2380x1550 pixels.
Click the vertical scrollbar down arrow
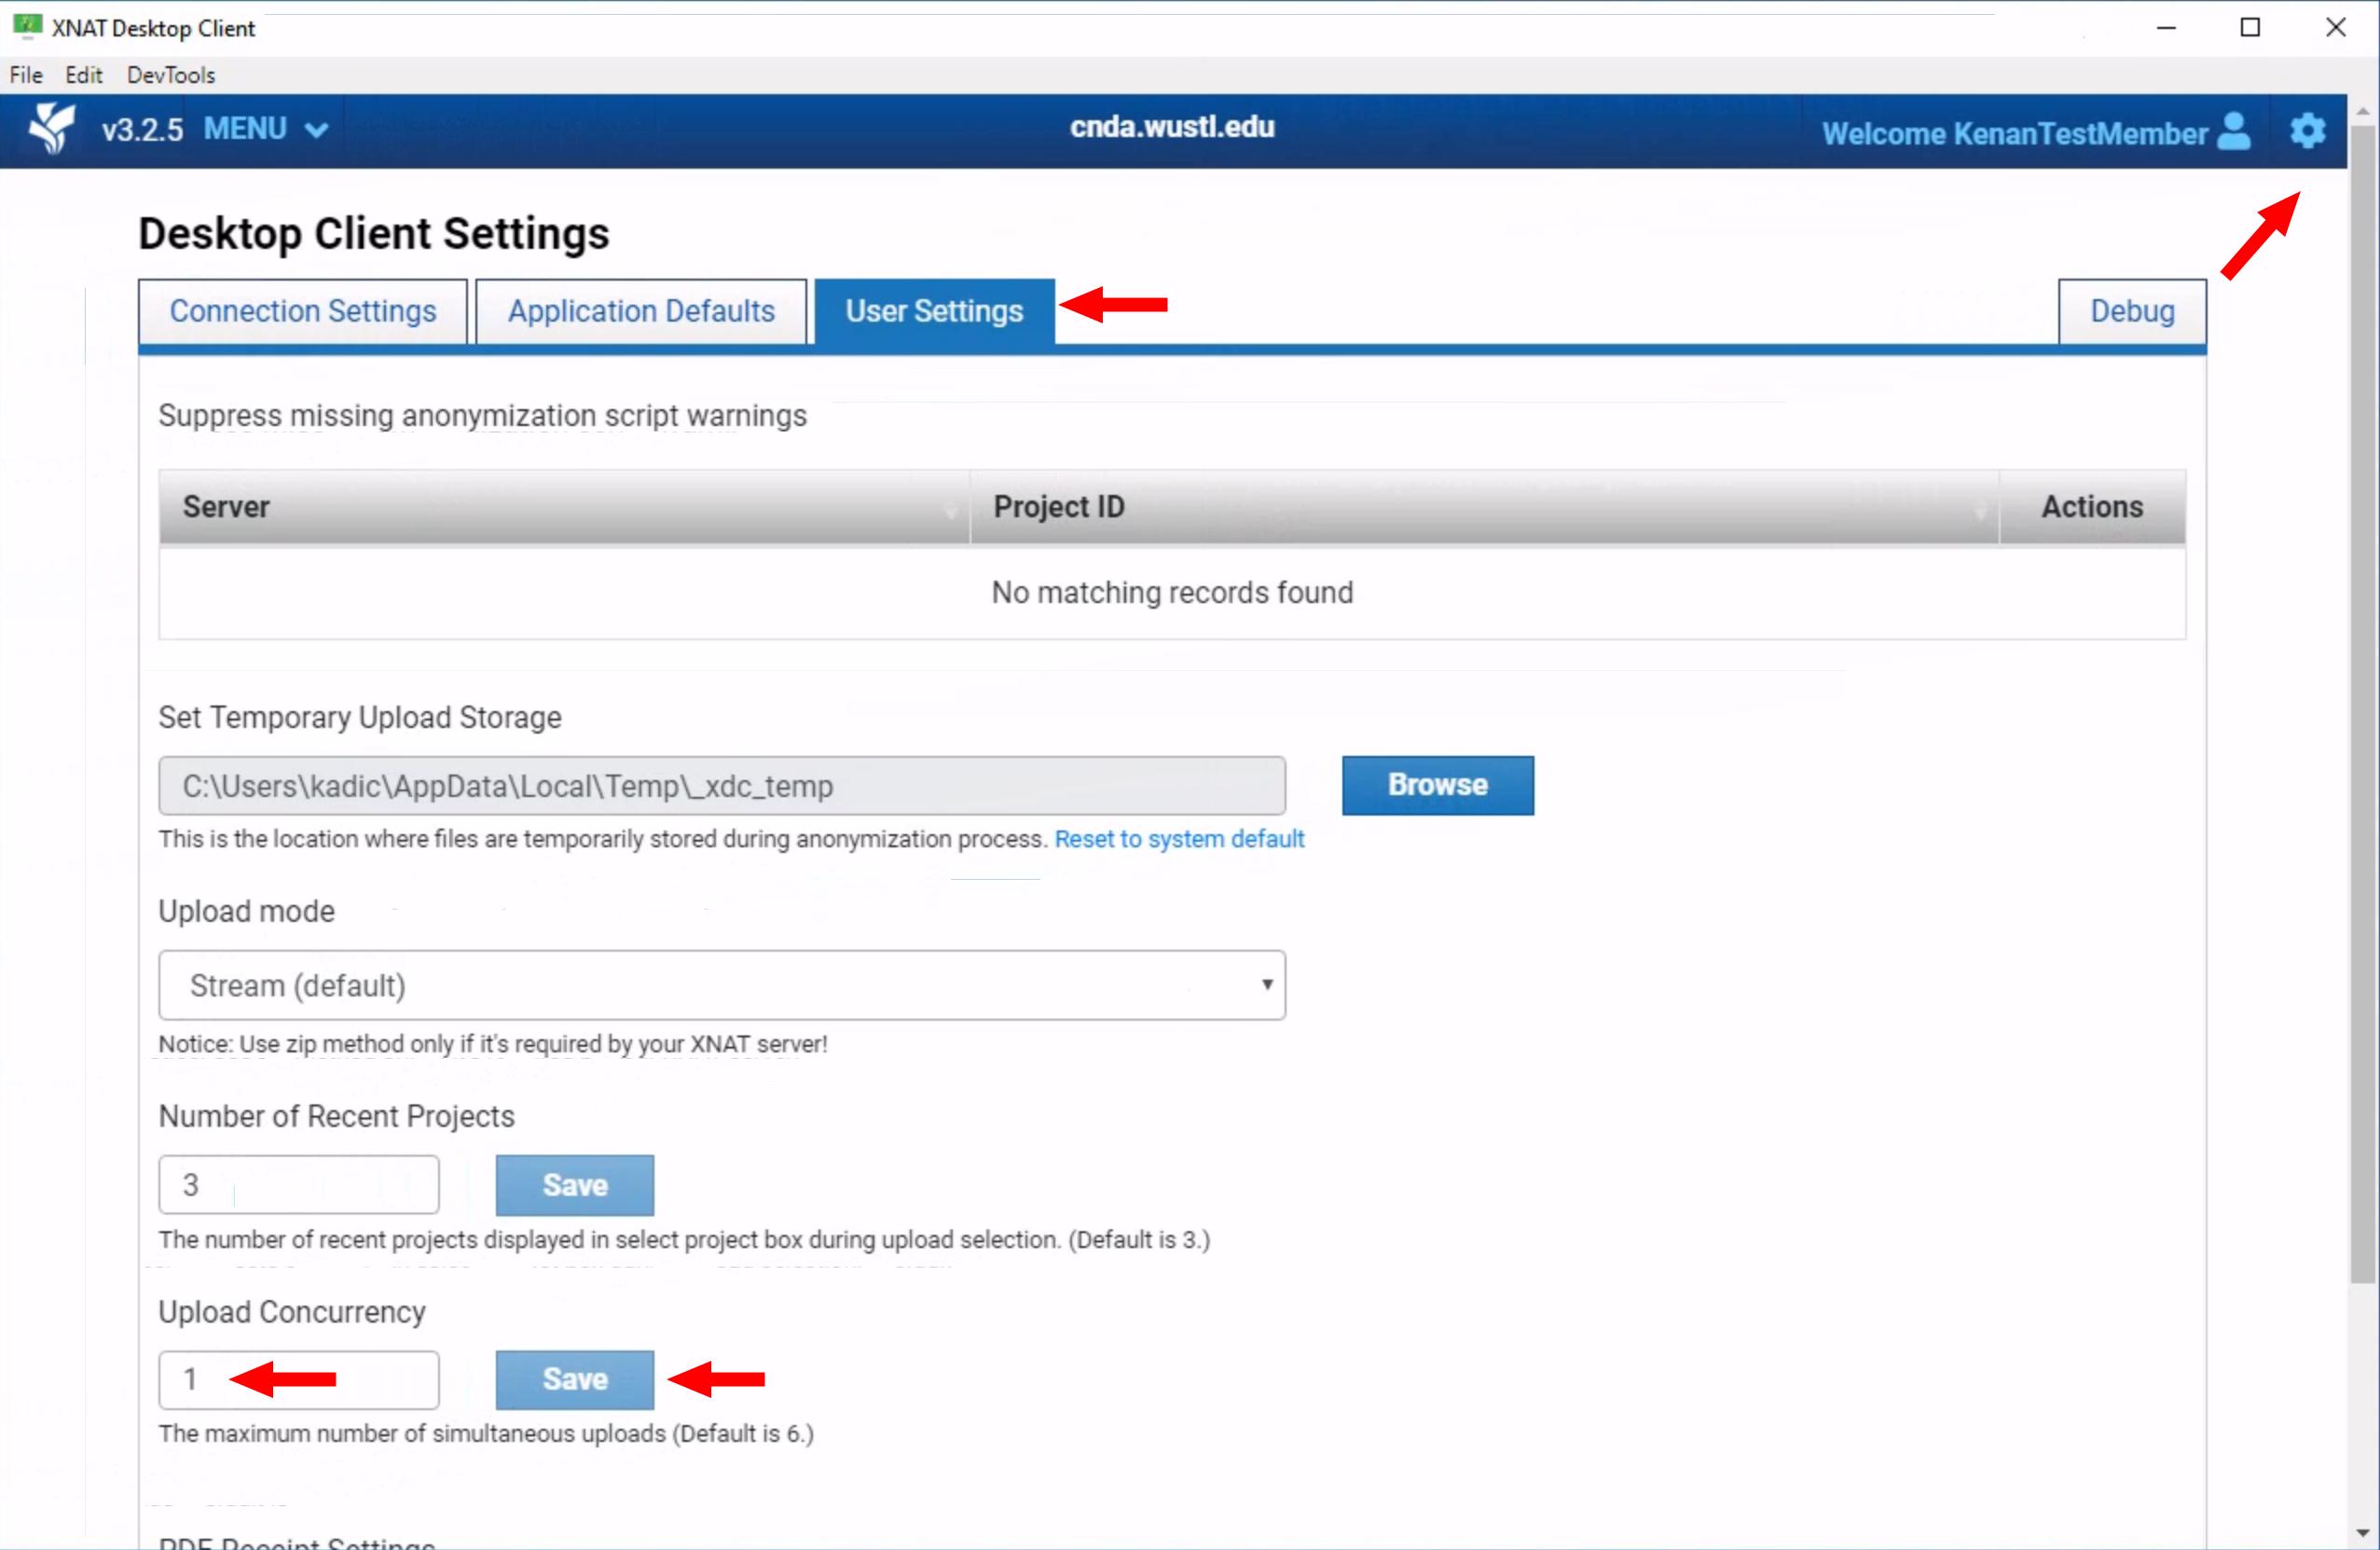tap(2362, 1532)
